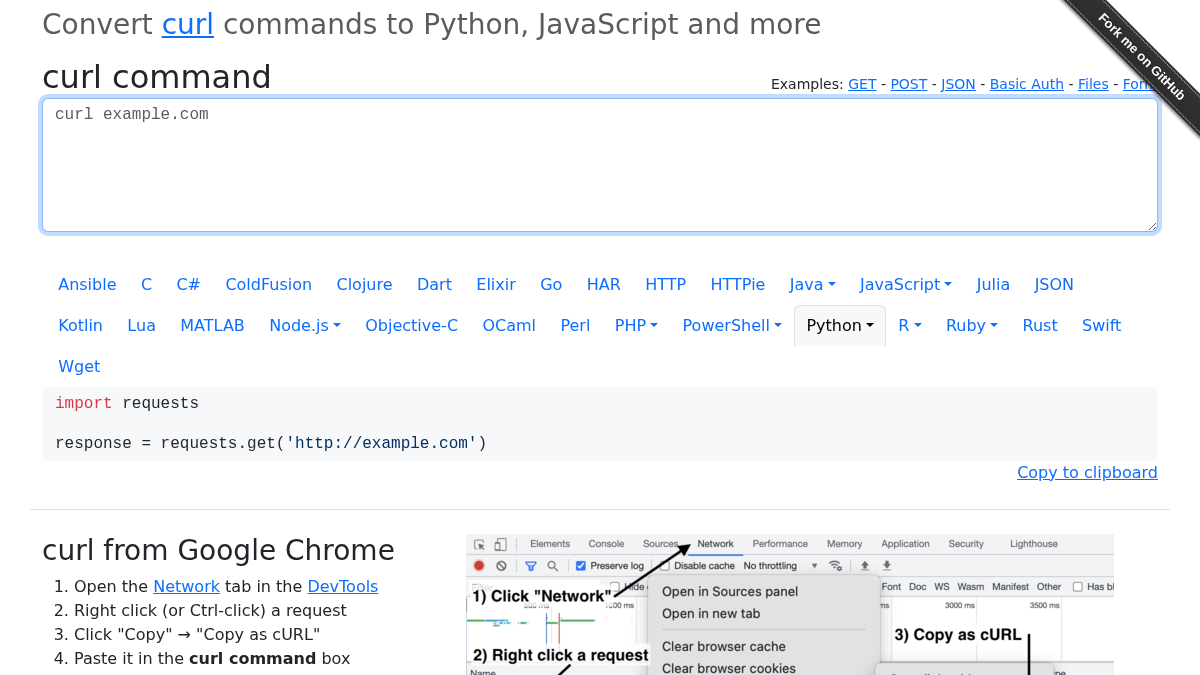Switch to ColdFusion output
The width and height of the screenshot is (1200, 675).
point(269,284)
